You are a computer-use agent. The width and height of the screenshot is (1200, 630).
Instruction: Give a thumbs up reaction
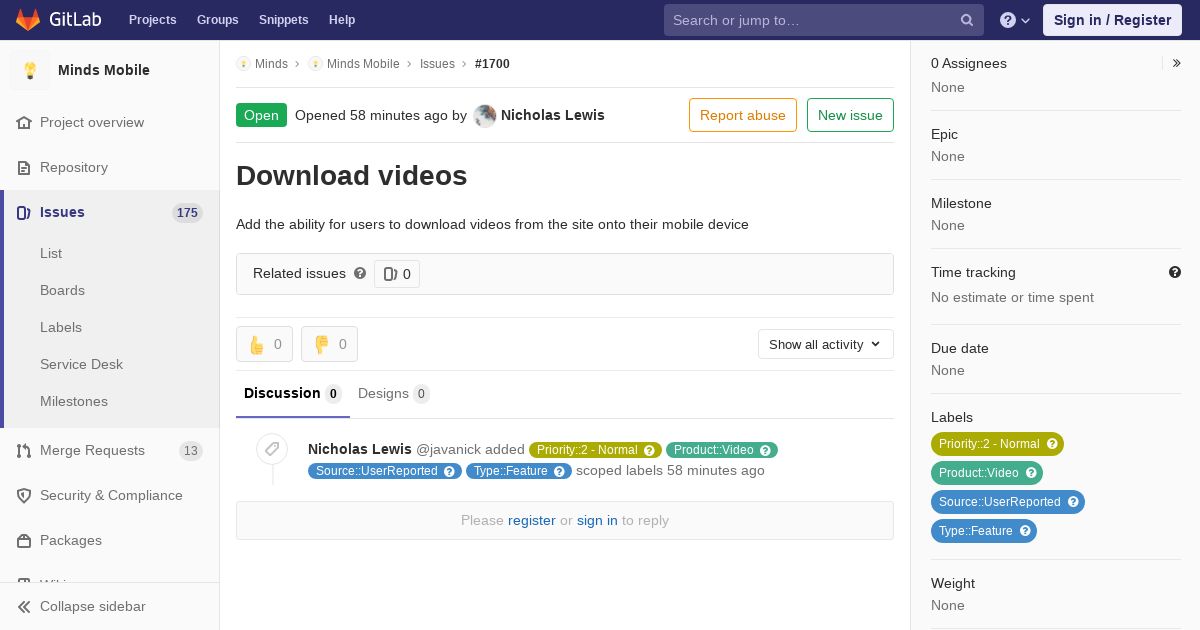click(264, 344)
